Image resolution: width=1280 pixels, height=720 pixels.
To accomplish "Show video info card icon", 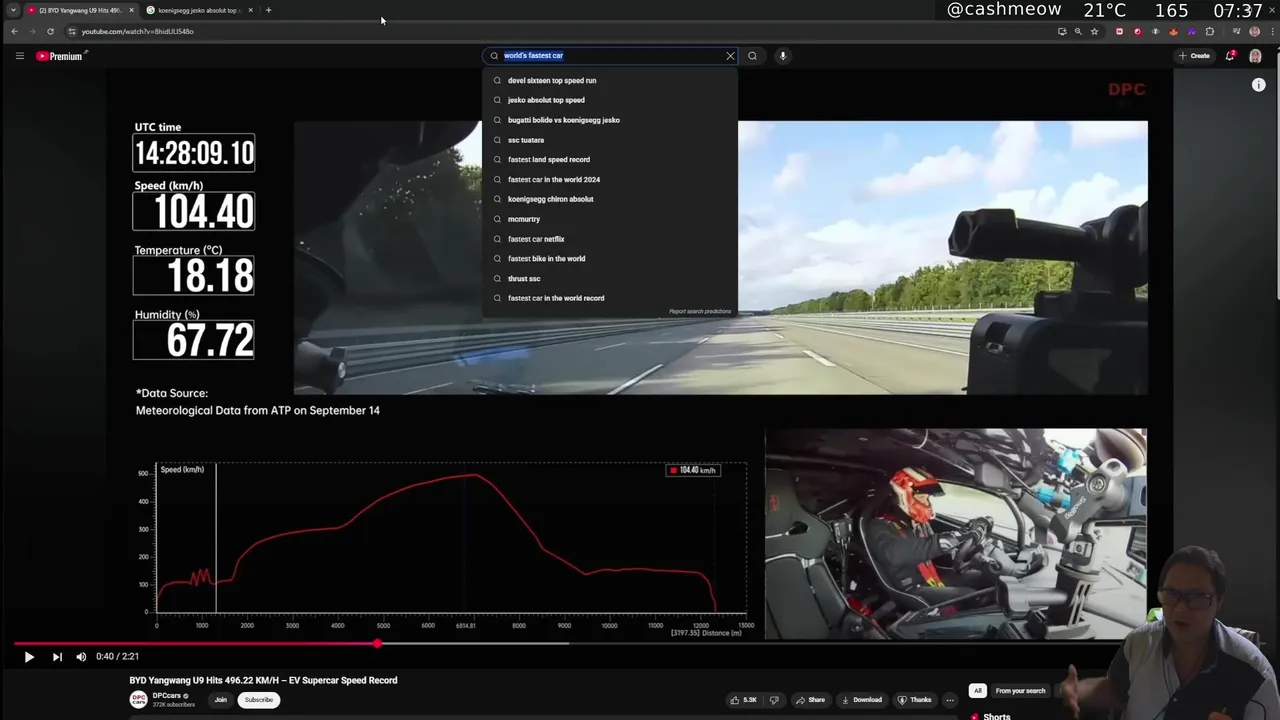I will (x=1258, y=85).
